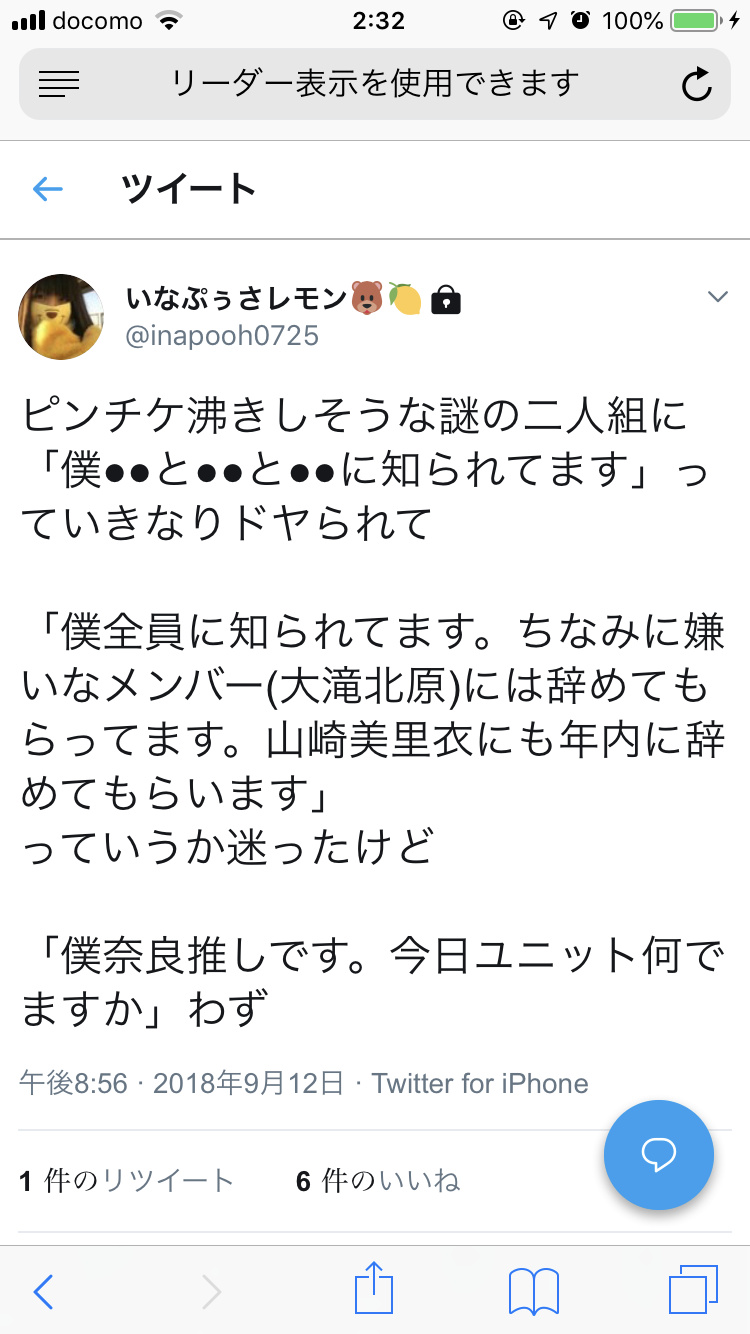
Task: Open the @inapooh0725 profile handle
Action: point(222,335)
